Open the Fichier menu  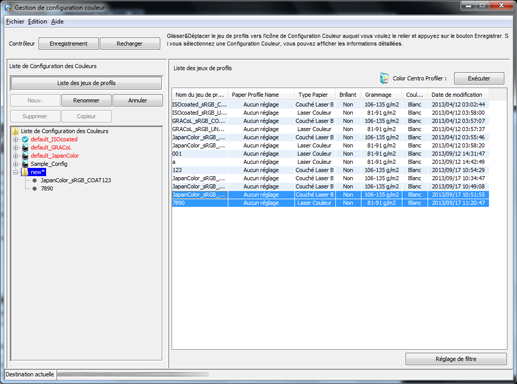coord(15,22)
